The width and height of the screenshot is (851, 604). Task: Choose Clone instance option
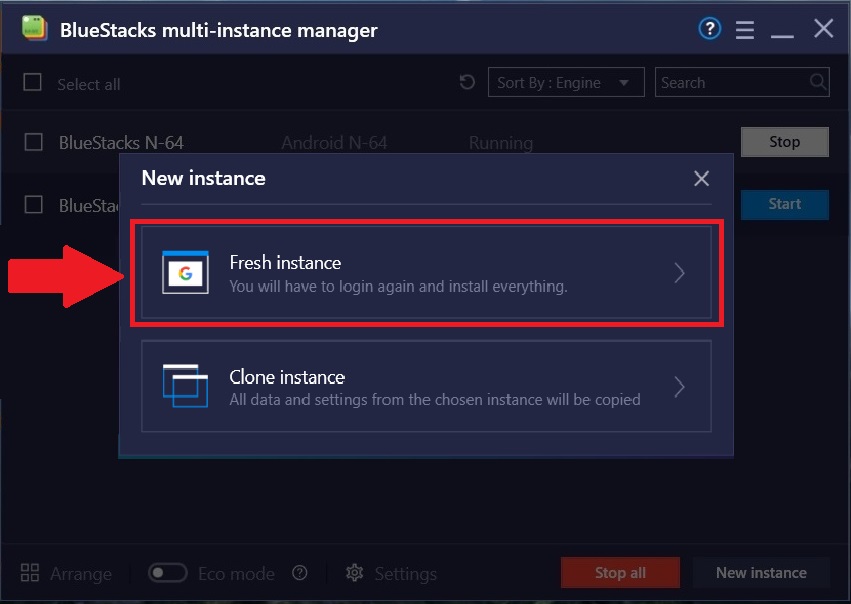coord(426,386)
